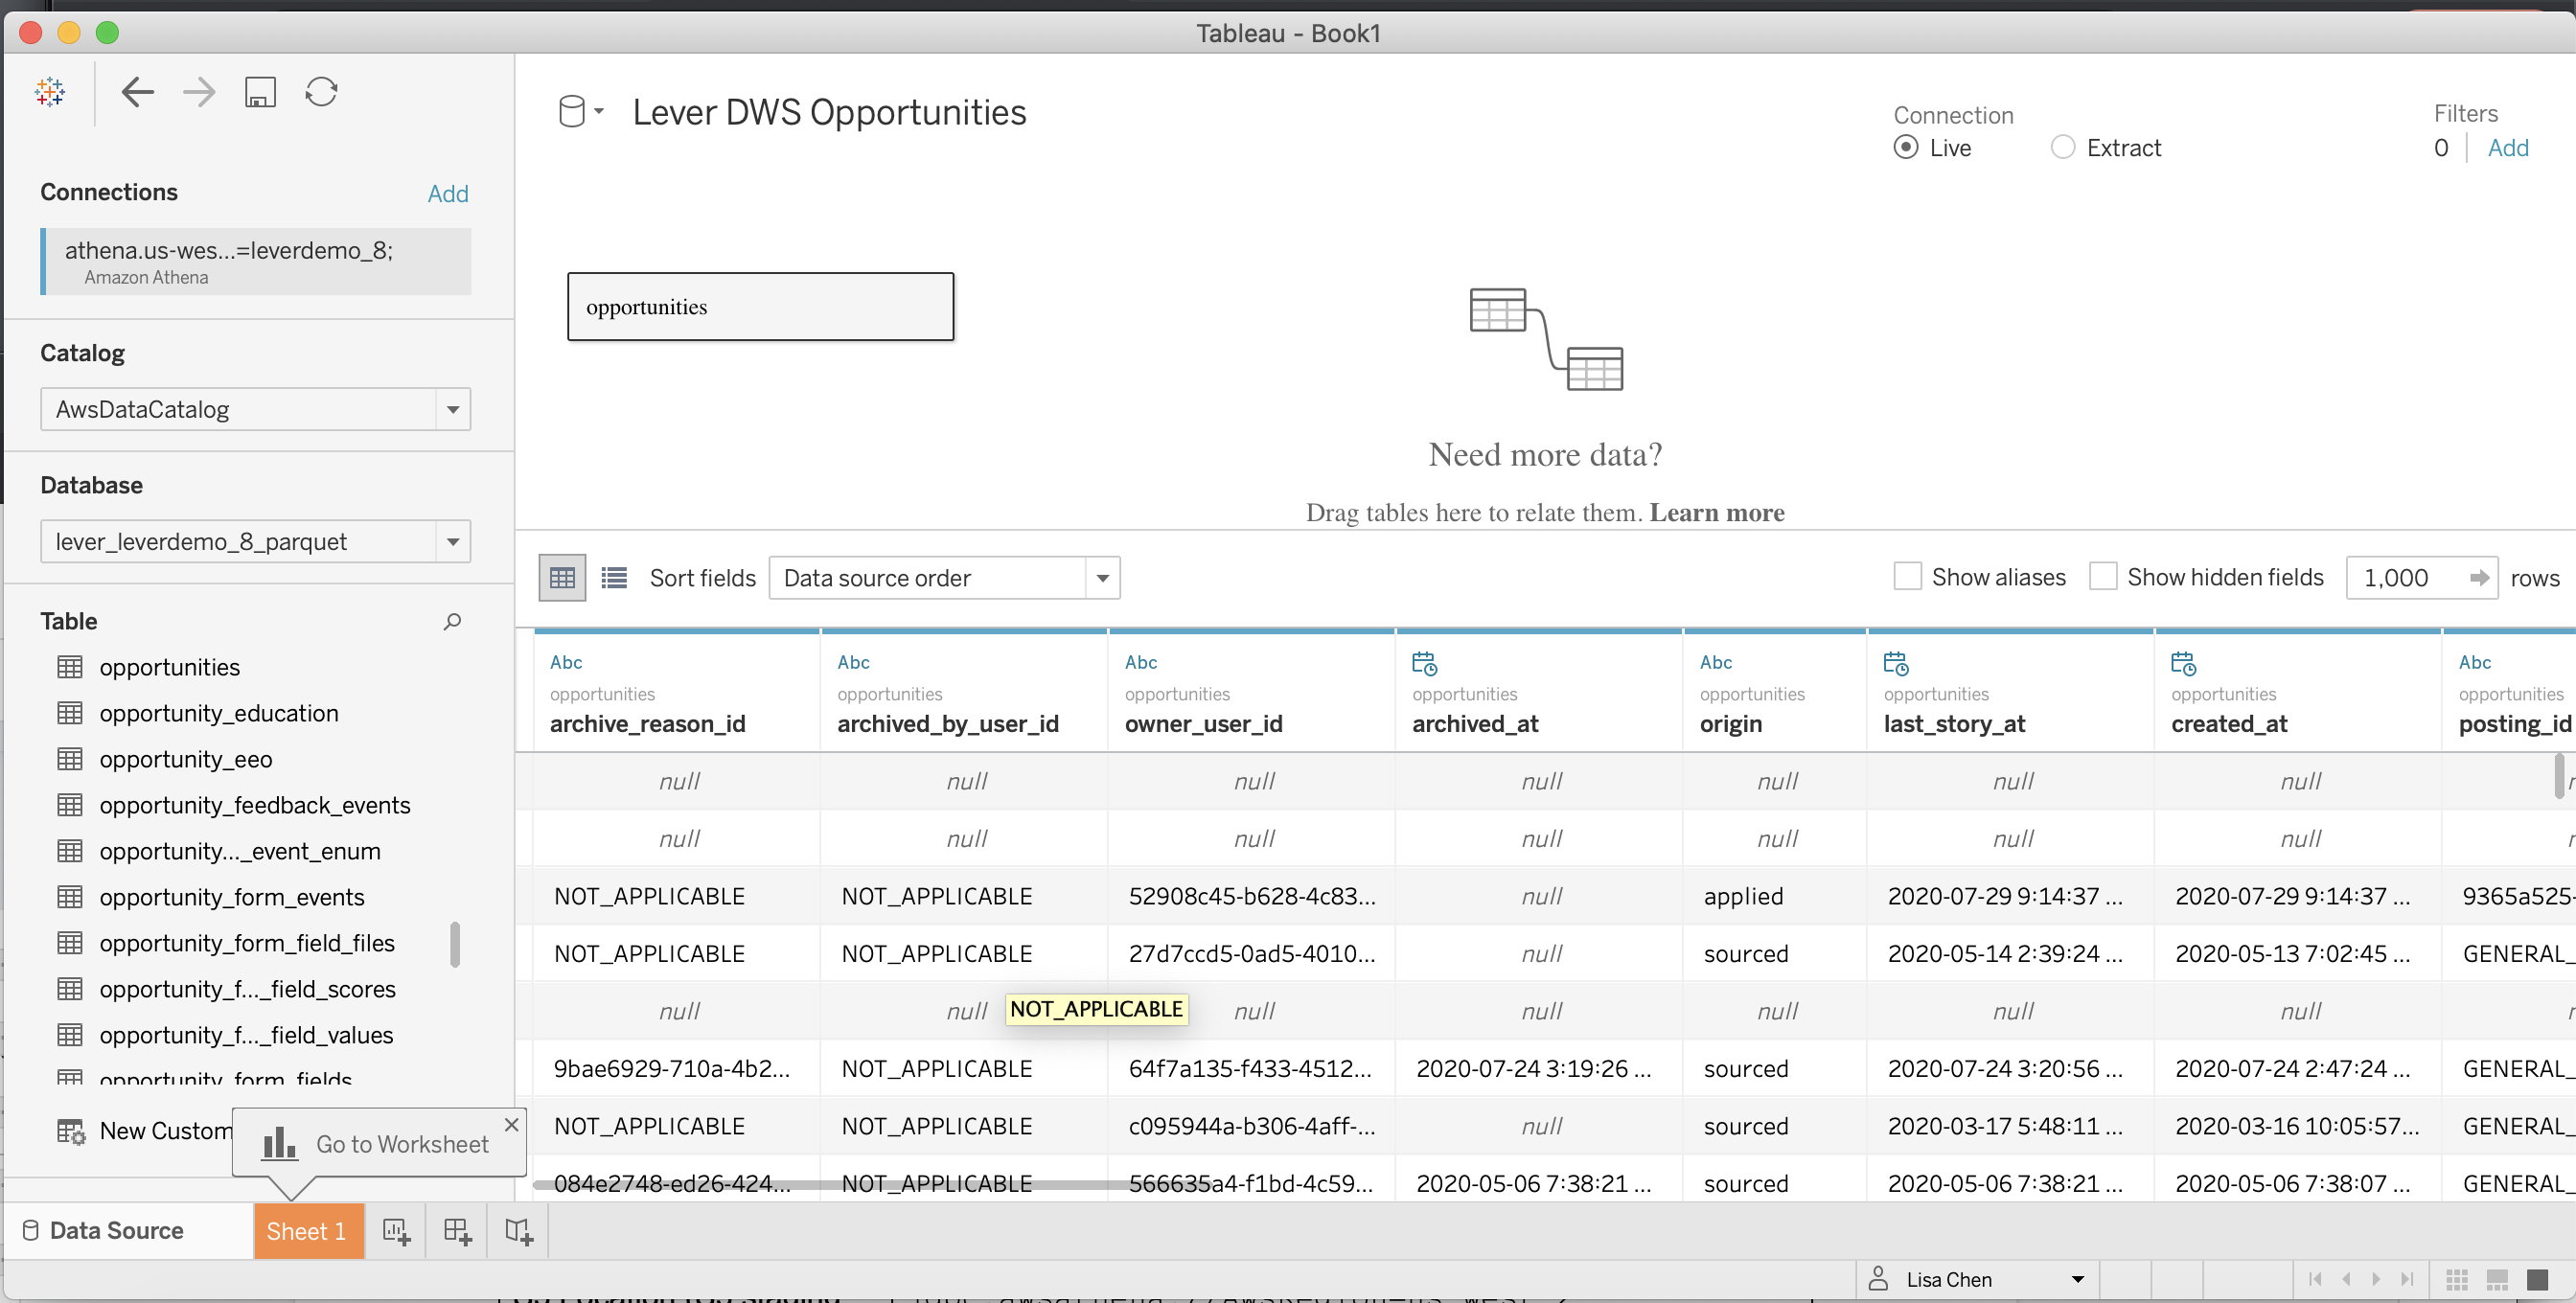Search tables with the magnifier icon
2576x1303 pixels.
[x=452, y=621]
